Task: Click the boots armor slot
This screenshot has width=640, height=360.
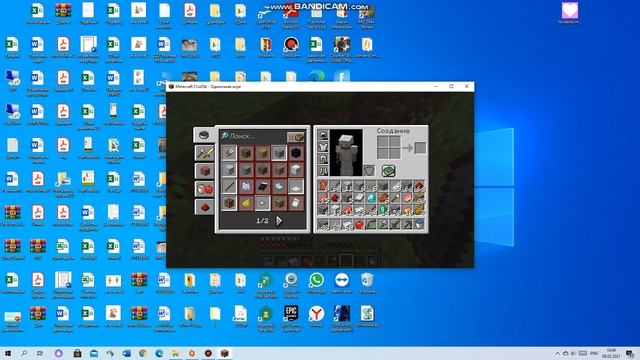Action: coord(323,171)
